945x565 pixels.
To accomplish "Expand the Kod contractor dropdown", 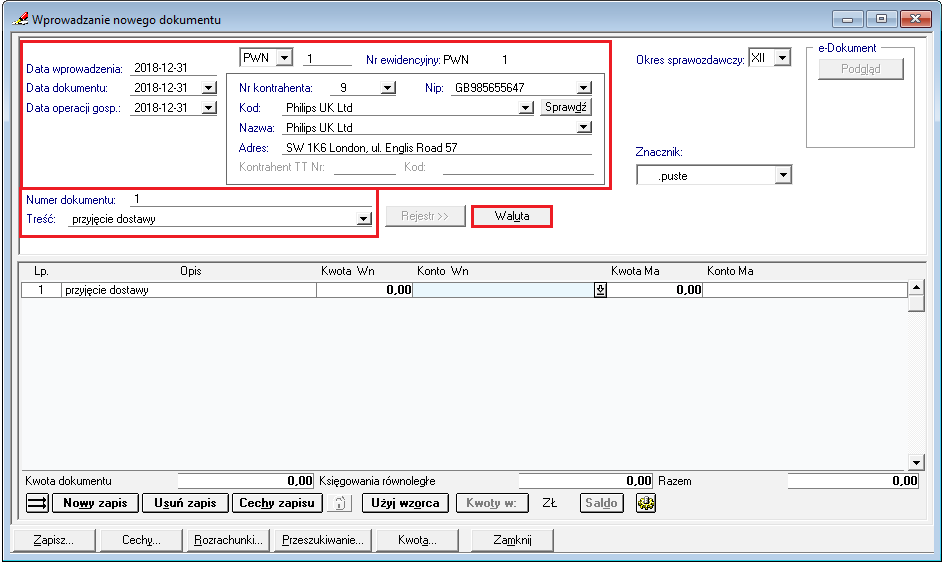I will tap(526, 108).
